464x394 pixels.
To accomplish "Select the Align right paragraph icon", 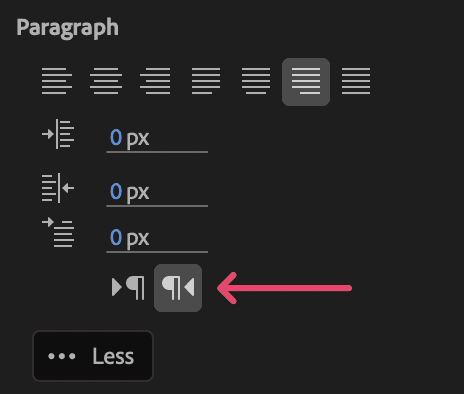I will click(155, 81).
